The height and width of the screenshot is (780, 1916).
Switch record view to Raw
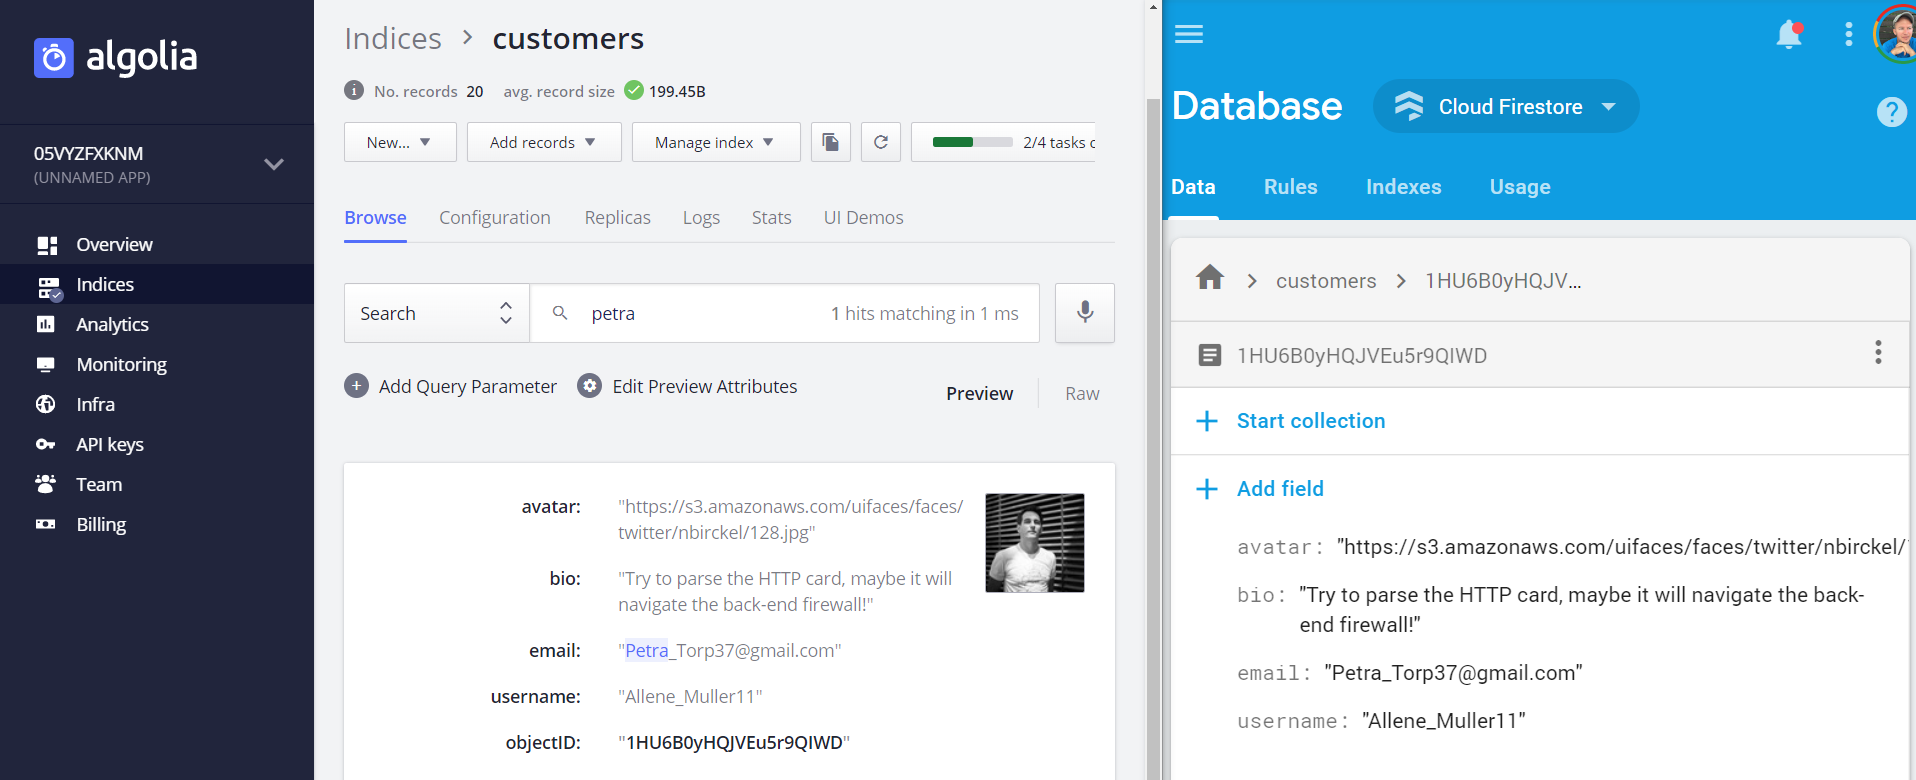click(1081, 394)
